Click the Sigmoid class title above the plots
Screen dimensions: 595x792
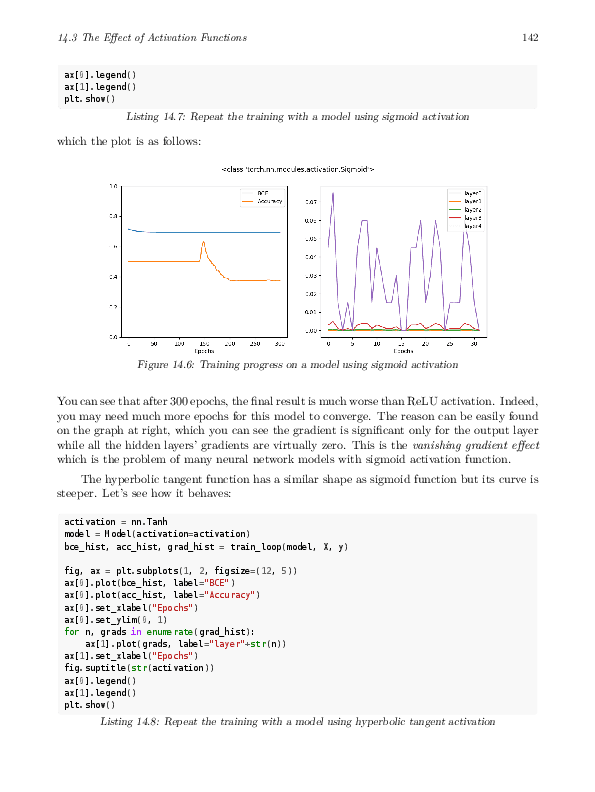pos(298,169)
